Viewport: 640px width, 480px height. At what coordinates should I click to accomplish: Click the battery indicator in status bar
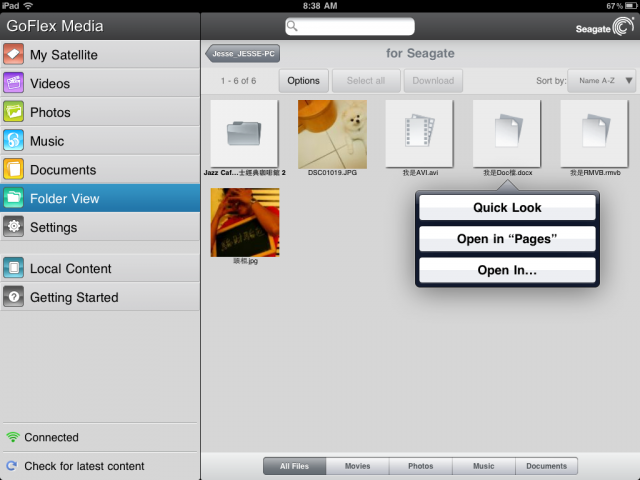[629, 6]
